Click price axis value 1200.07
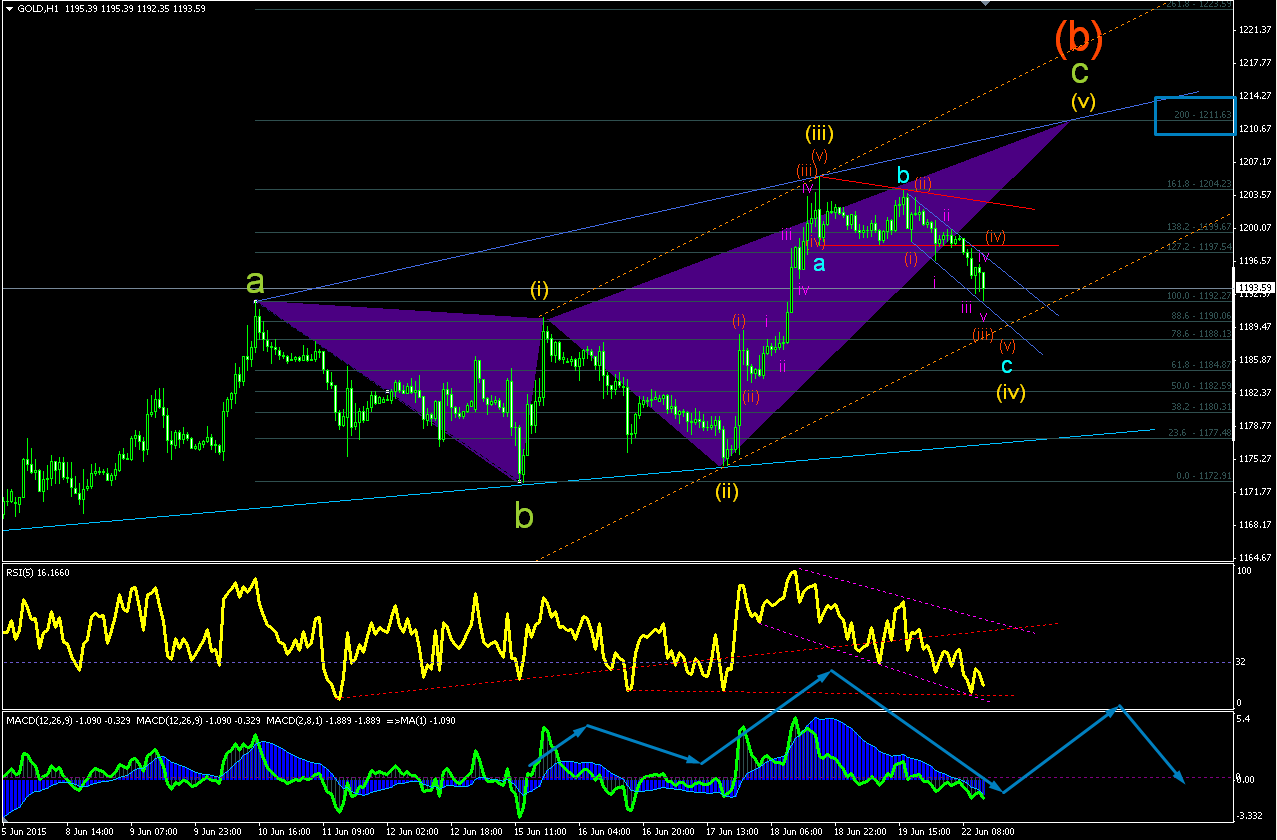 (1256, 227)
